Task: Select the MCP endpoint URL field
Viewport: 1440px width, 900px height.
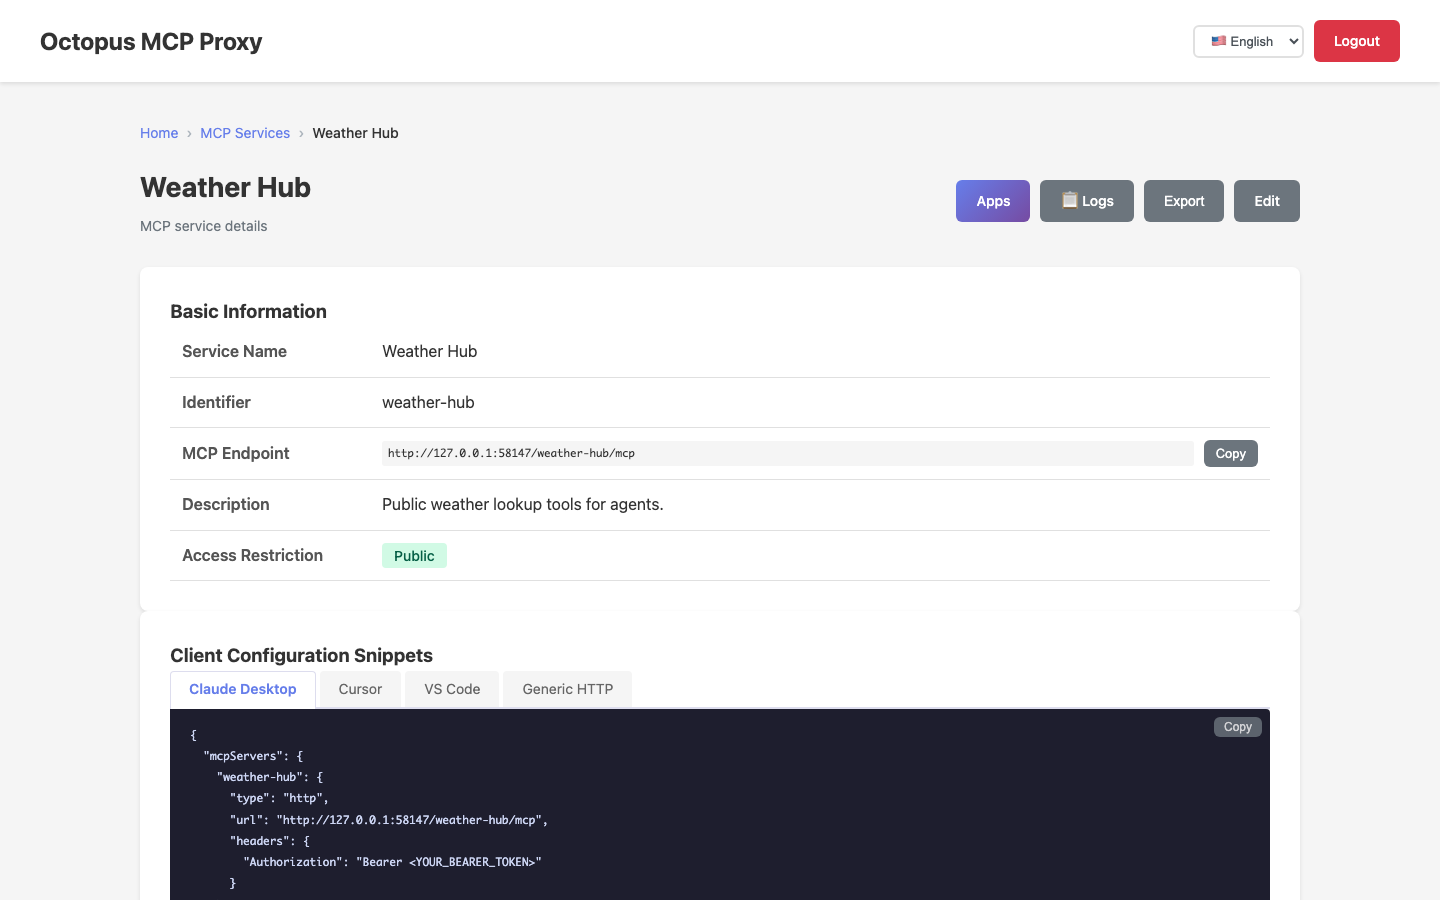Action: tap(788, 453)
